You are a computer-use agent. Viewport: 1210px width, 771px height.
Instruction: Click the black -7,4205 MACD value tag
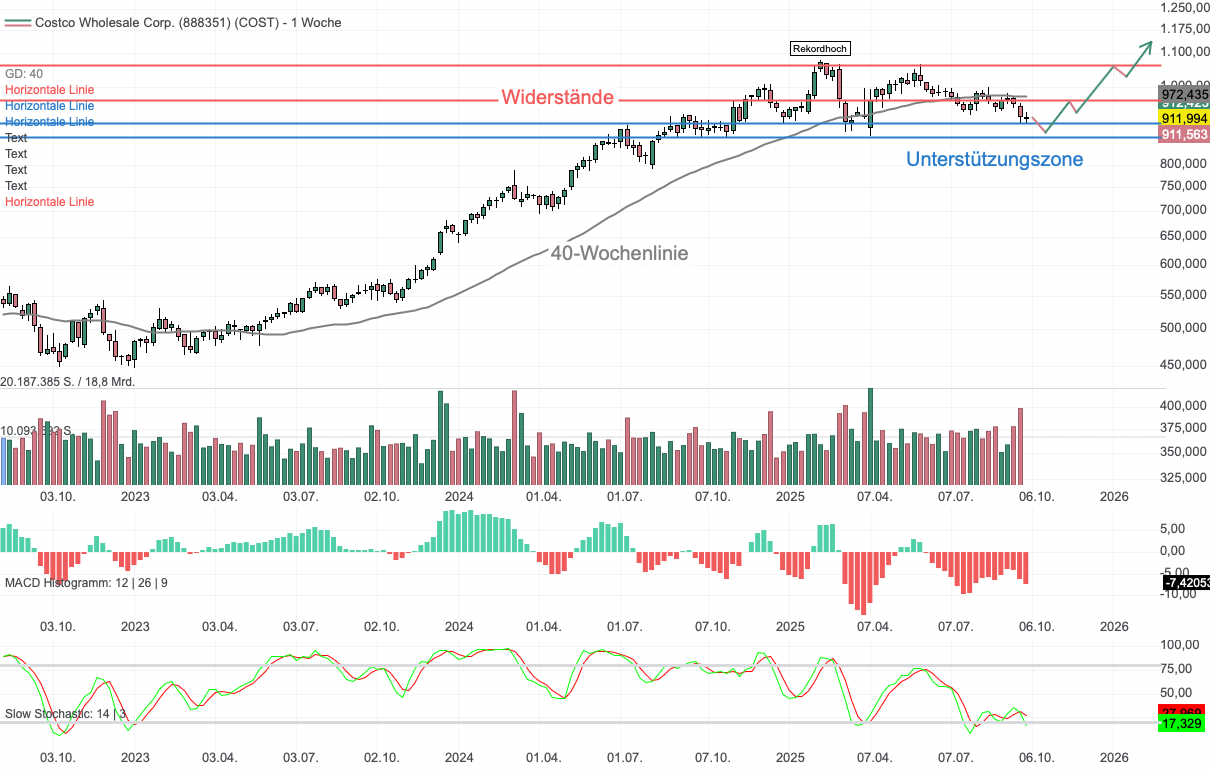1185,583
